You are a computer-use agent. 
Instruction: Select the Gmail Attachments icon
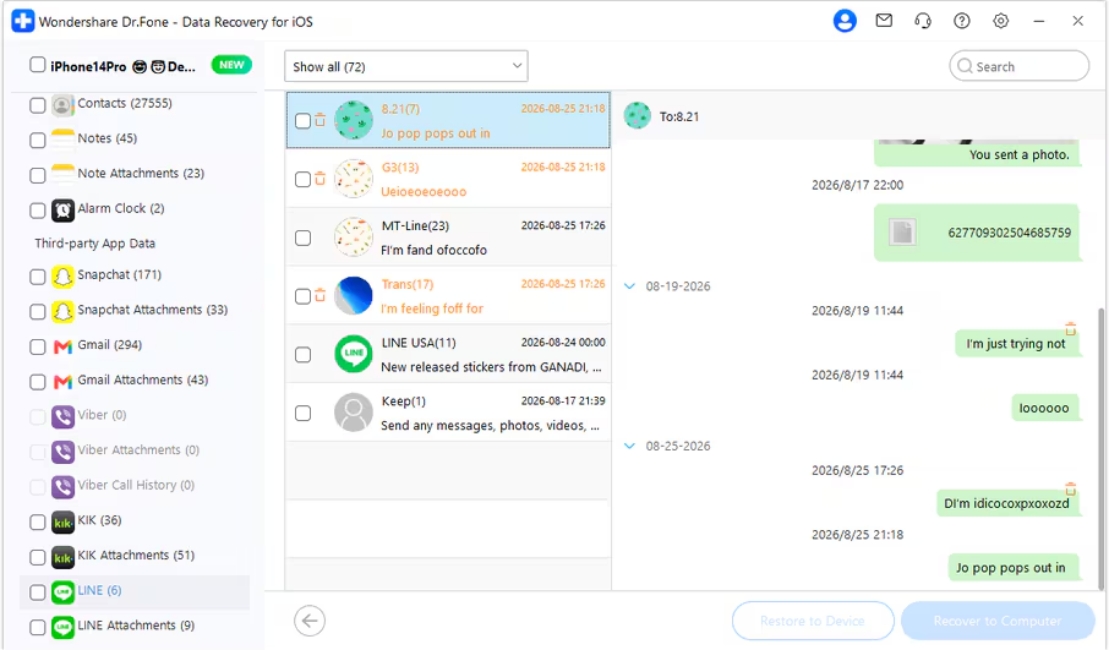62,381
